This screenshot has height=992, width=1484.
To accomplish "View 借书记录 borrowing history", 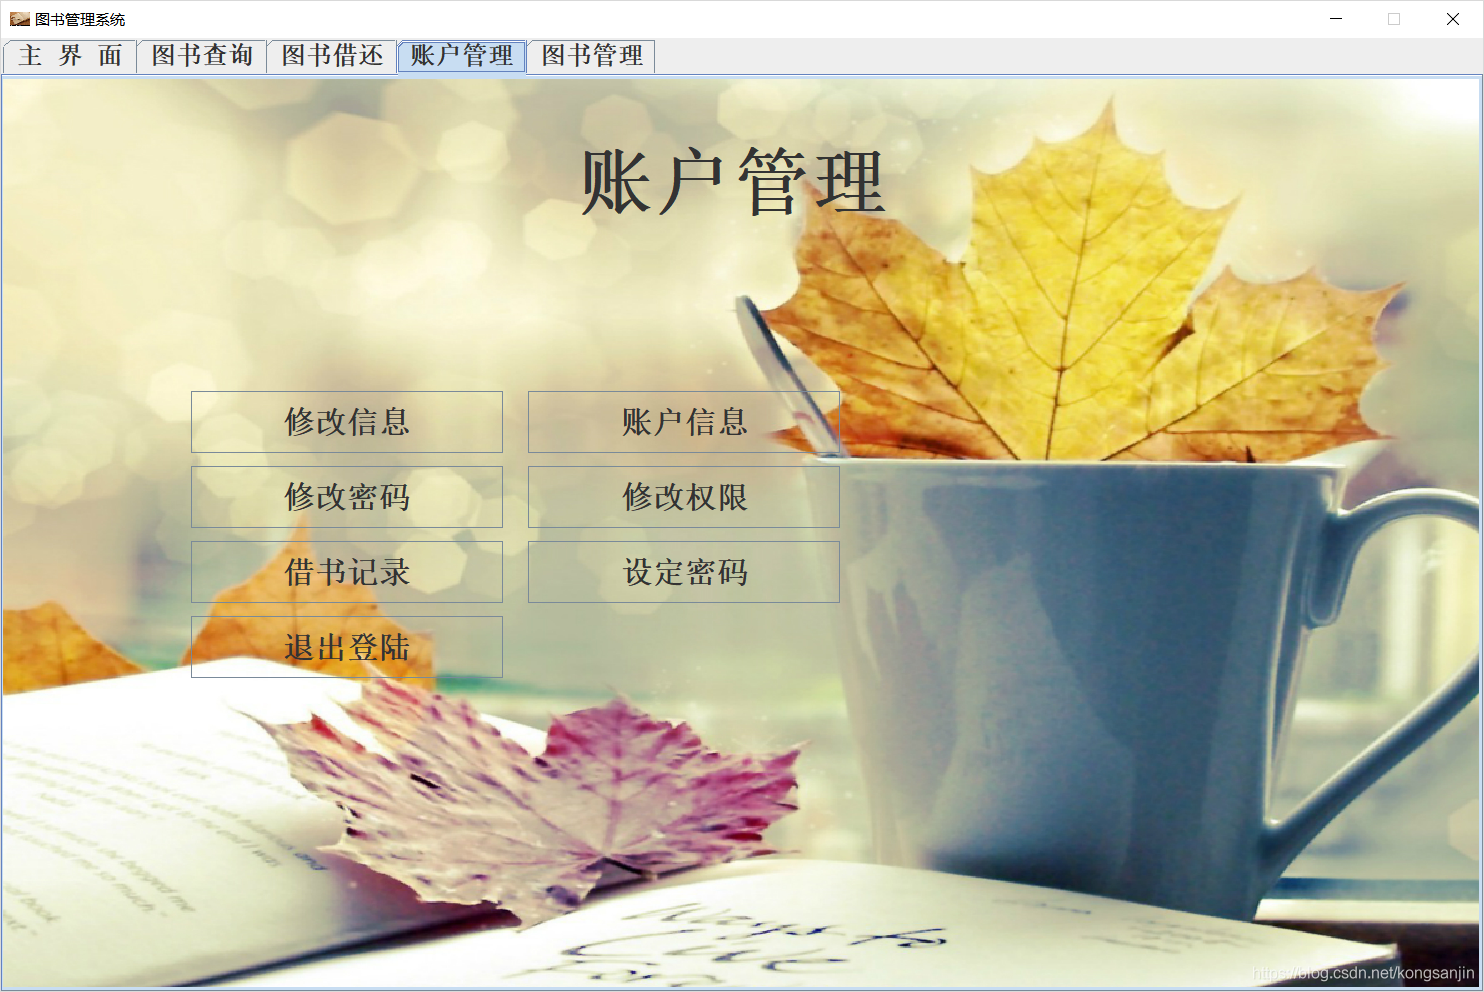I will (x=347, y=572).
